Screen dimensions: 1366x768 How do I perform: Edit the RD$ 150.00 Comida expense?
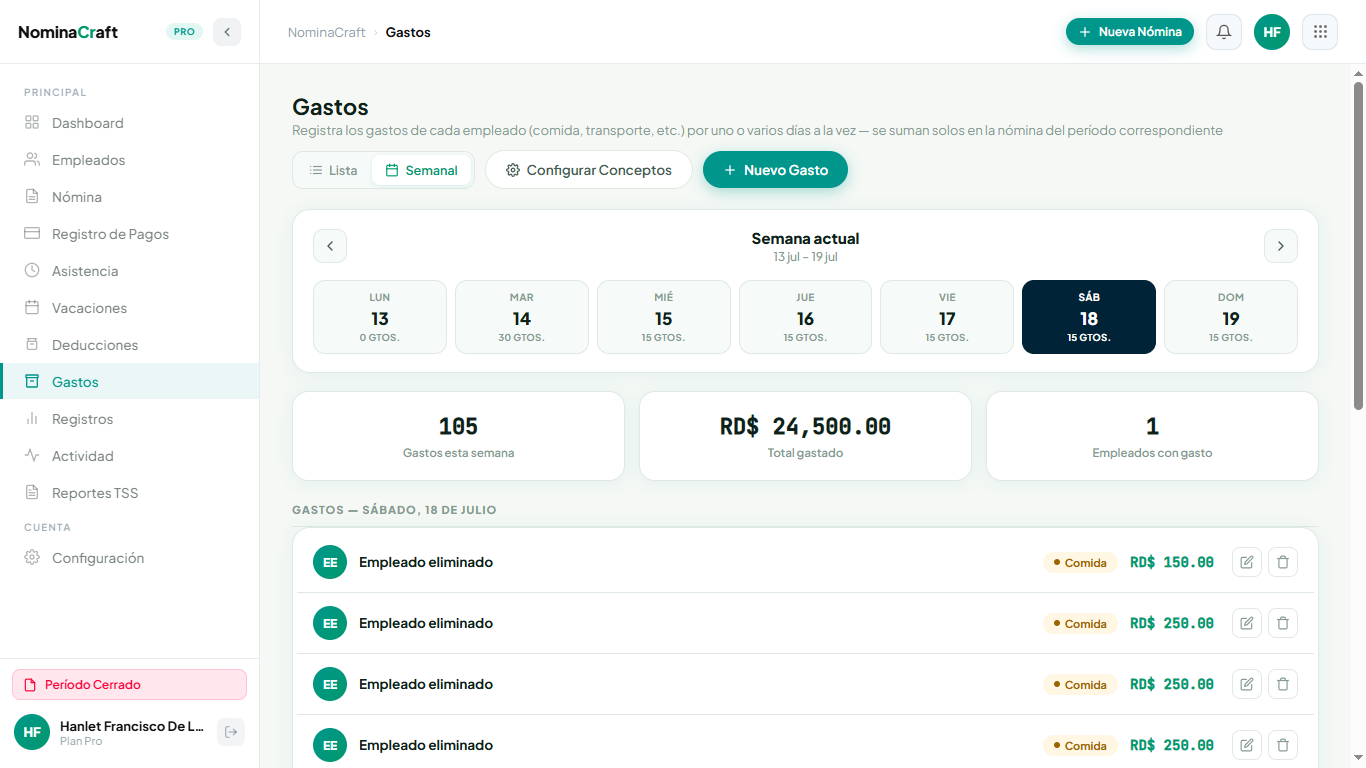click(x=1246, y=562)
